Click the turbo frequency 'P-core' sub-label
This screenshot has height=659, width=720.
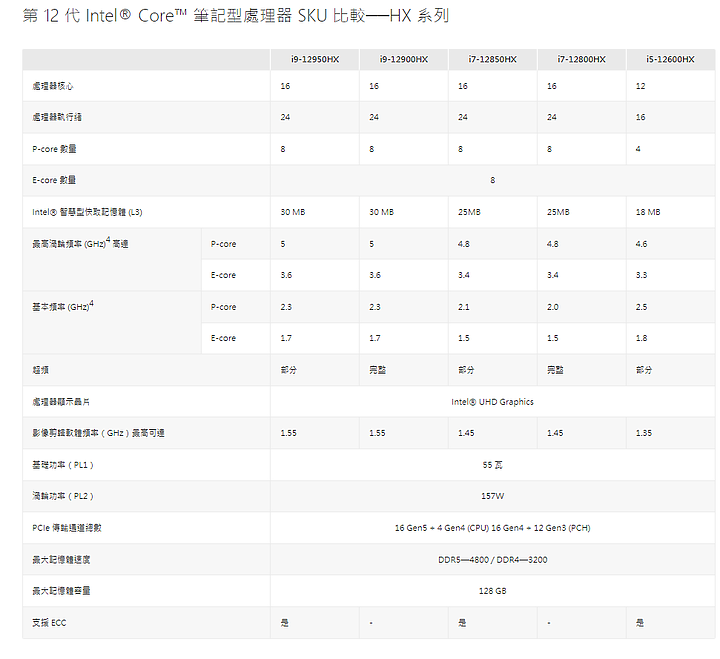pos(223,244)
